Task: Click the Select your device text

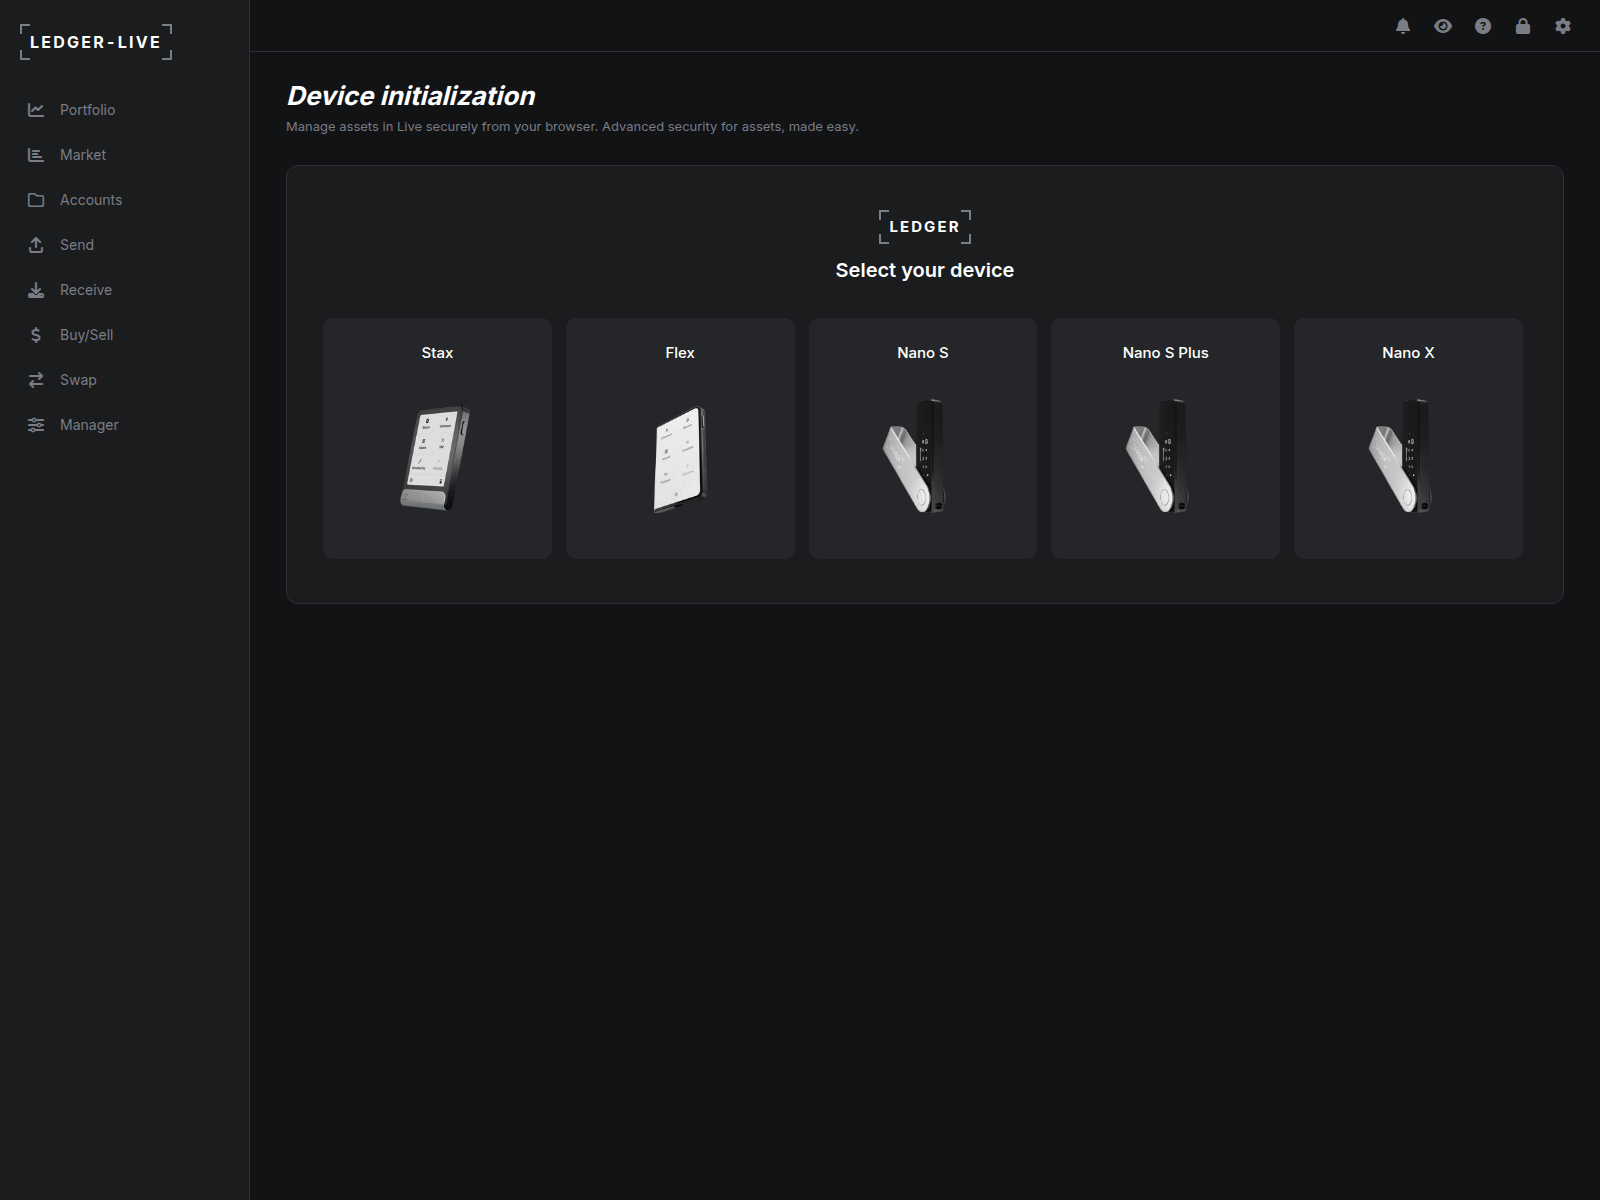Action: pos(925,270)
